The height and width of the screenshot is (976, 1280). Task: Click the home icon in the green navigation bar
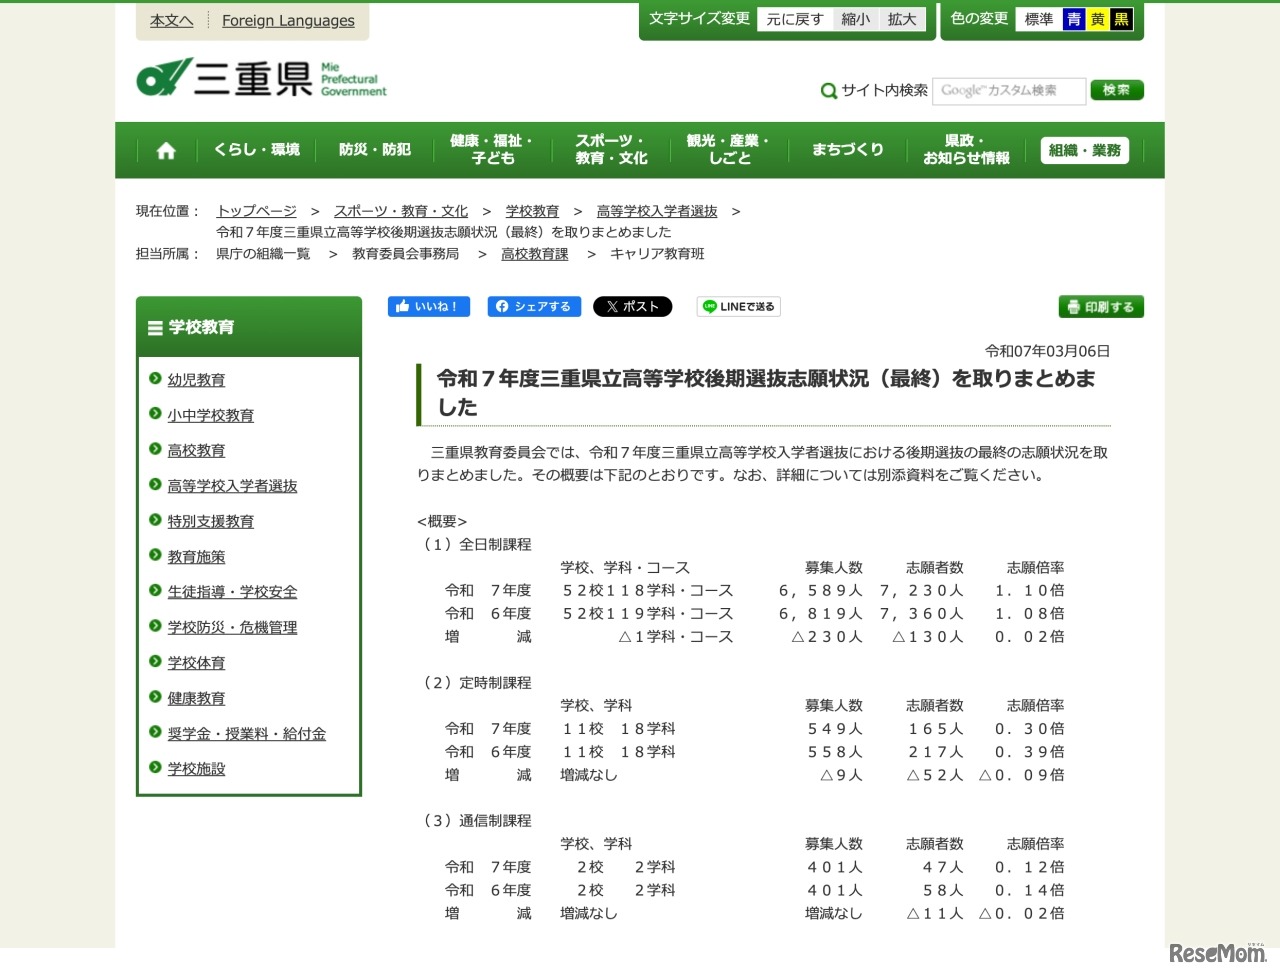(164, 150)
